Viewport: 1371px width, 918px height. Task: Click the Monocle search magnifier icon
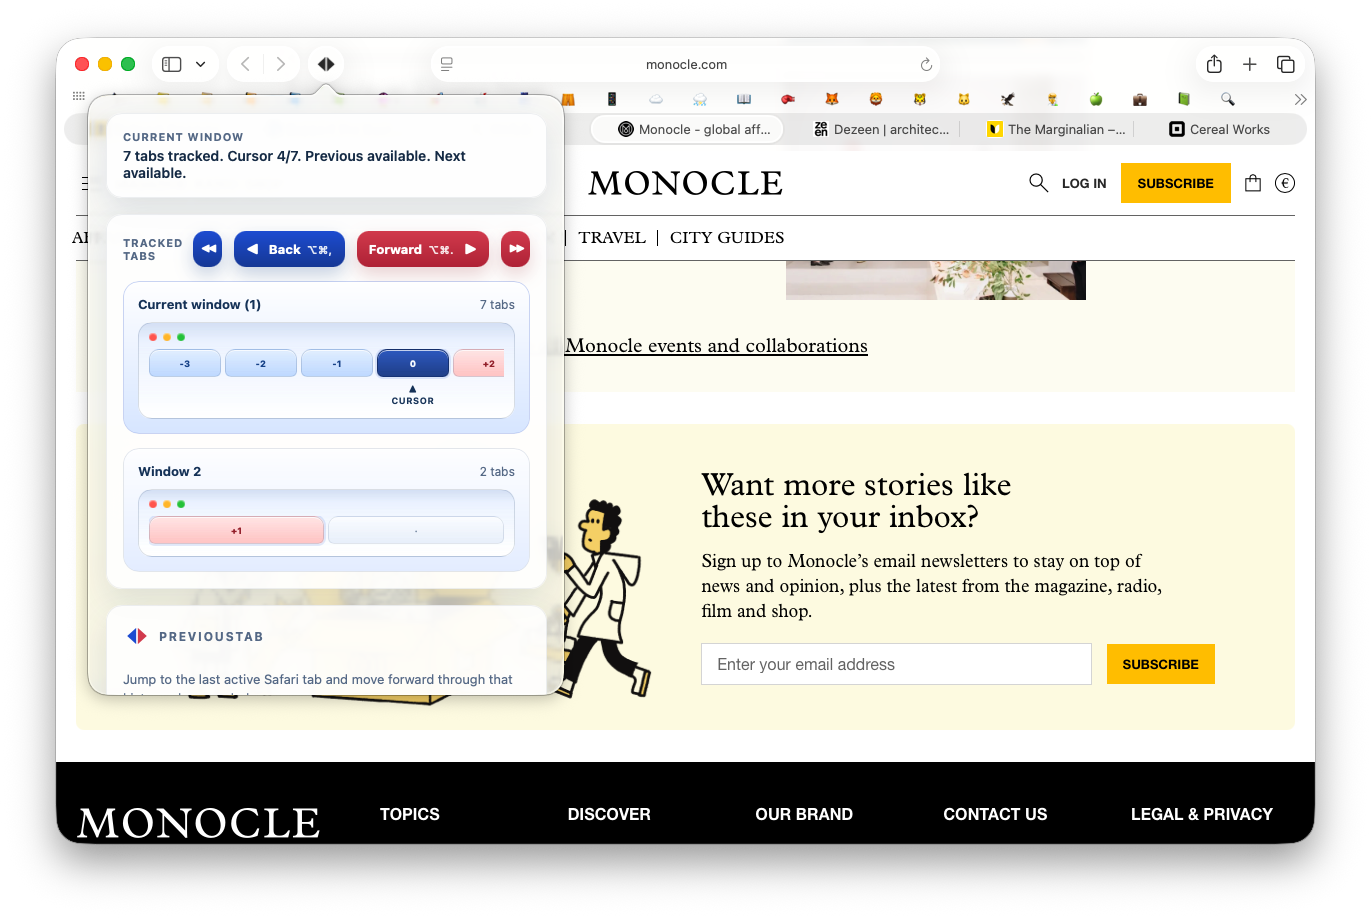pos(1038,183)
